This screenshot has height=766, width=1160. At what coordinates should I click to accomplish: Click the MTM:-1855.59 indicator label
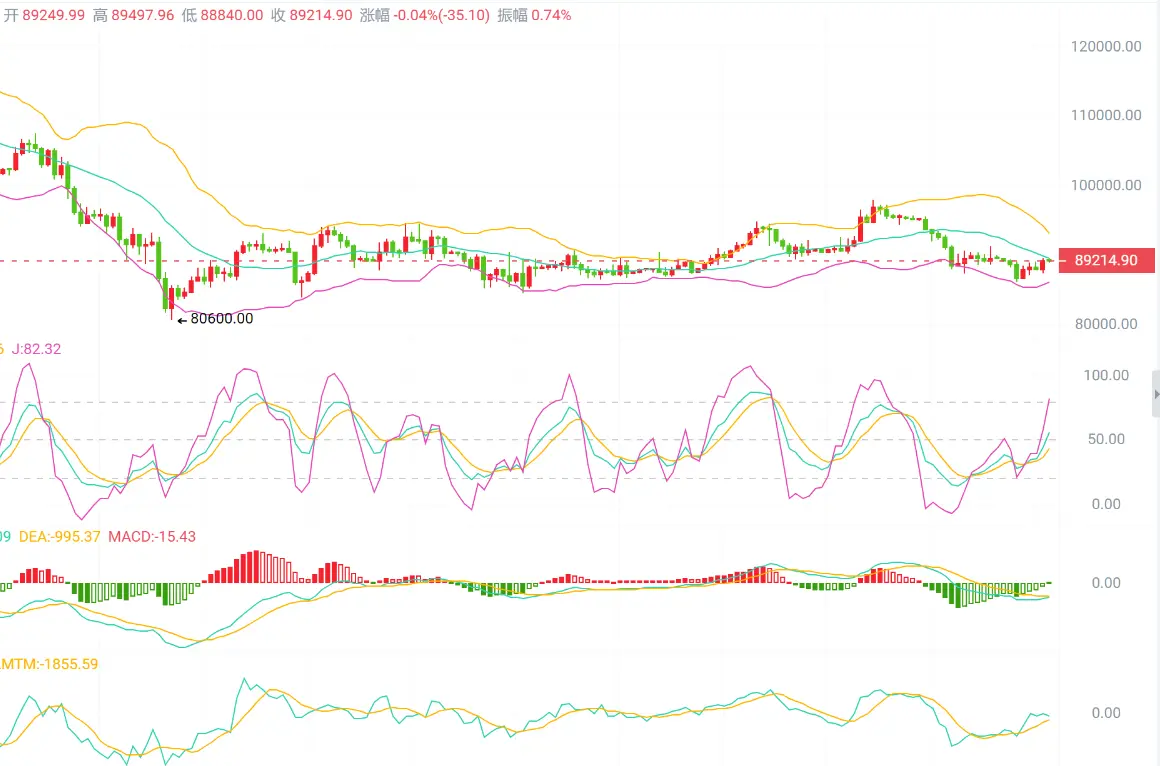[49, 664]
